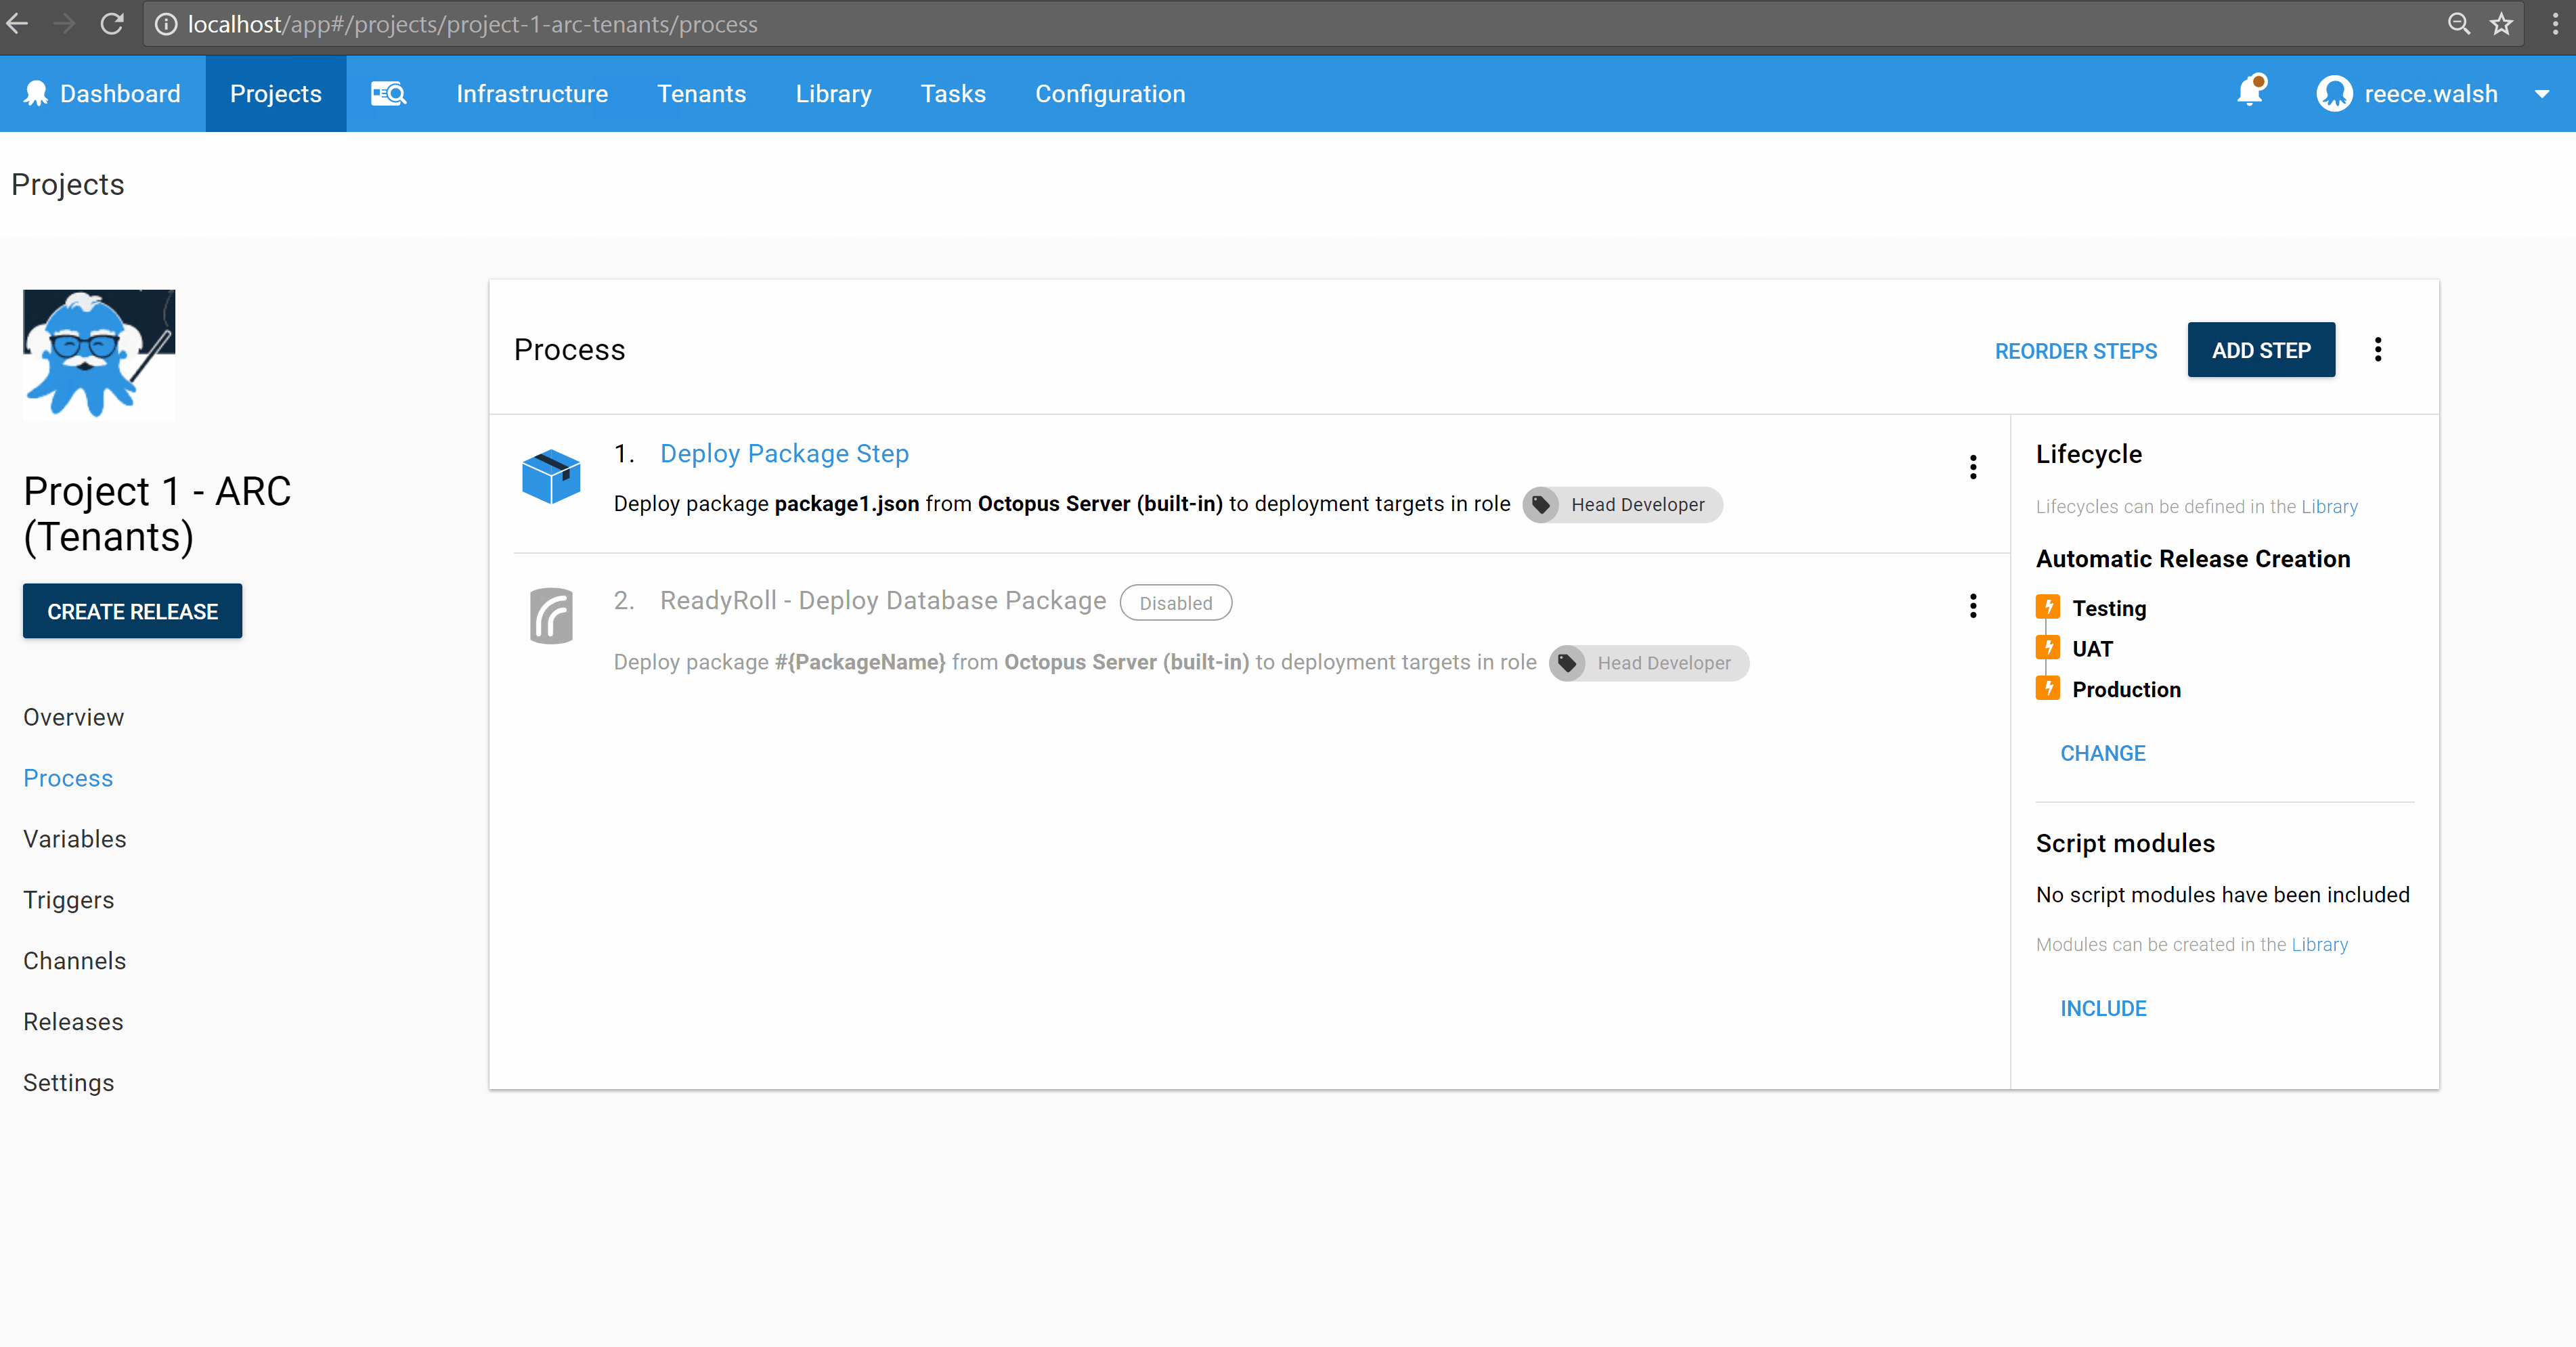Open the Infrastructure menu

coord(532,94)
